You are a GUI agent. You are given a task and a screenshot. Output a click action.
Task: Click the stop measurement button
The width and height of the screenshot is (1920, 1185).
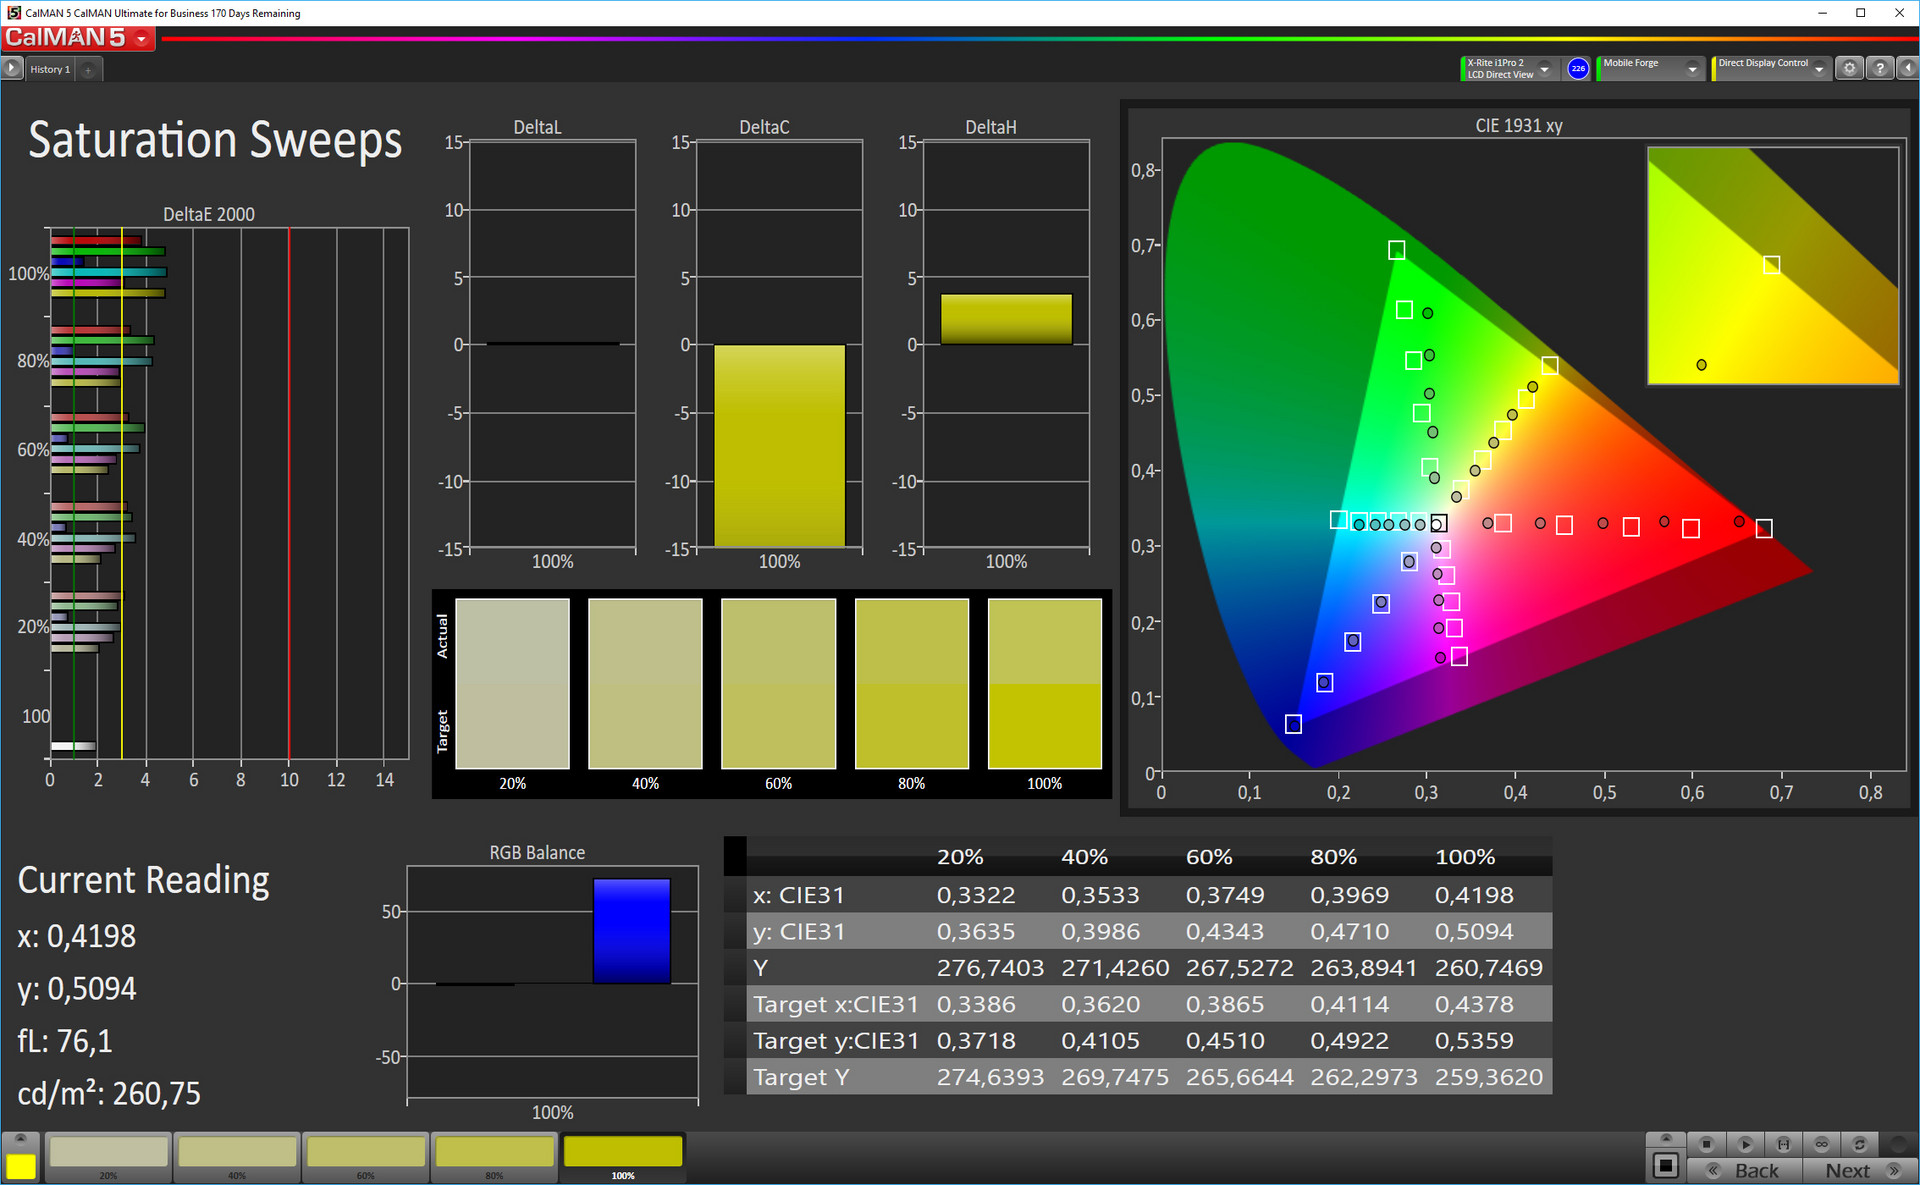[1706, 1144]
